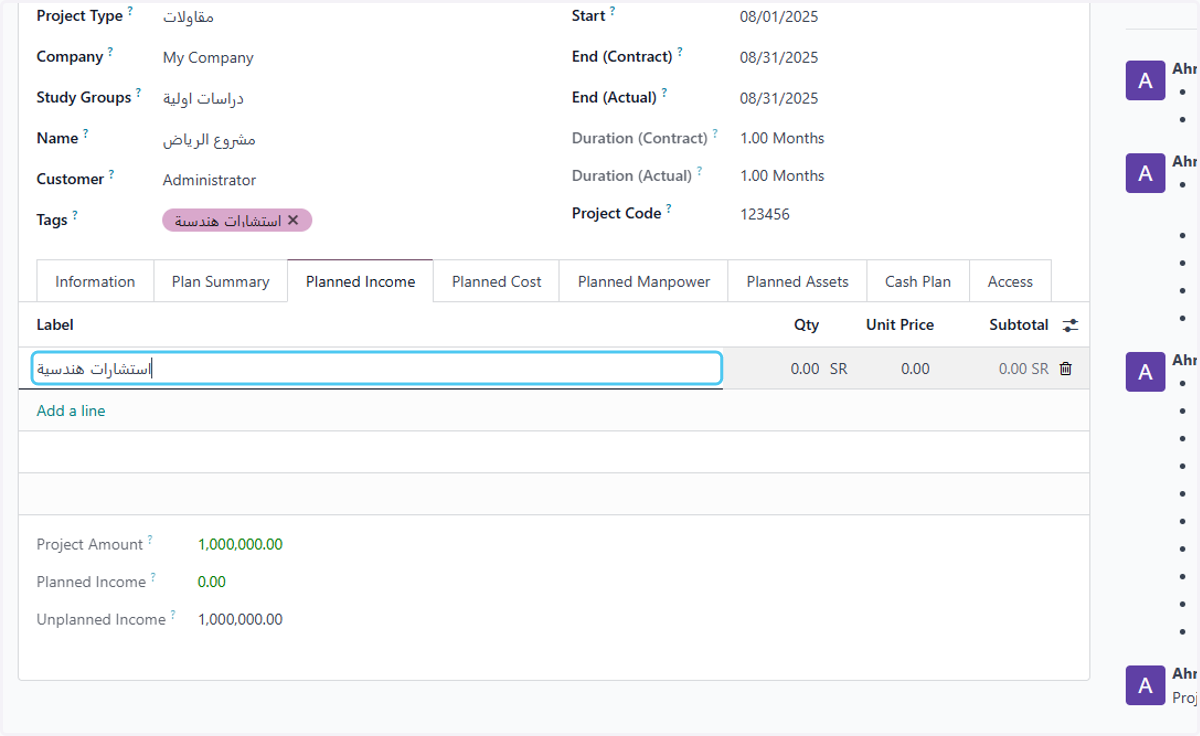Open the Company field My Company
Viewport: 1200px width, 736px height.
pyautogui.click(x=208, y=58)
